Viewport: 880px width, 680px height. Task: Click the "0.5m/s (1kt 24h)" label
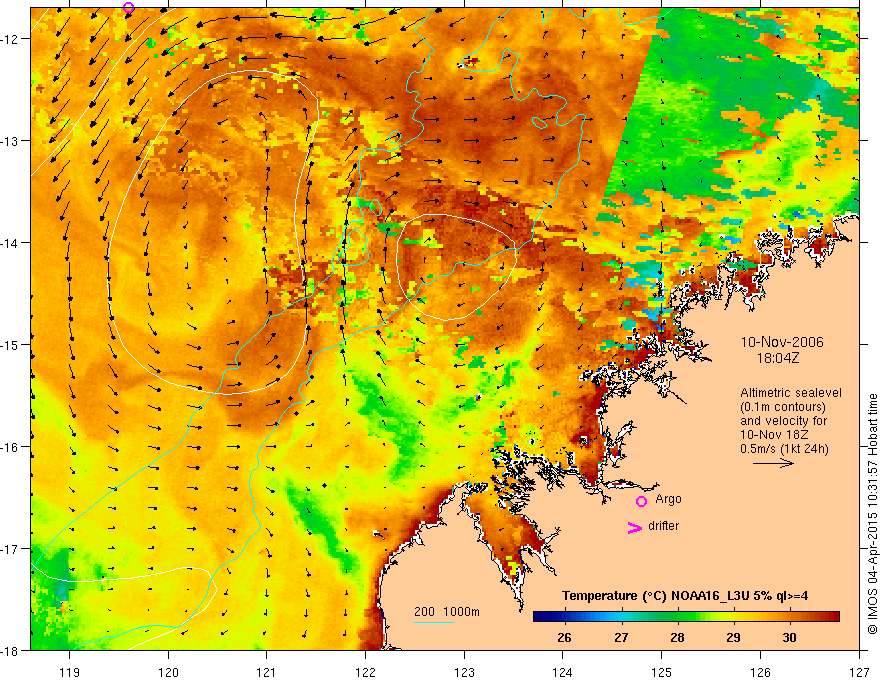784,449
